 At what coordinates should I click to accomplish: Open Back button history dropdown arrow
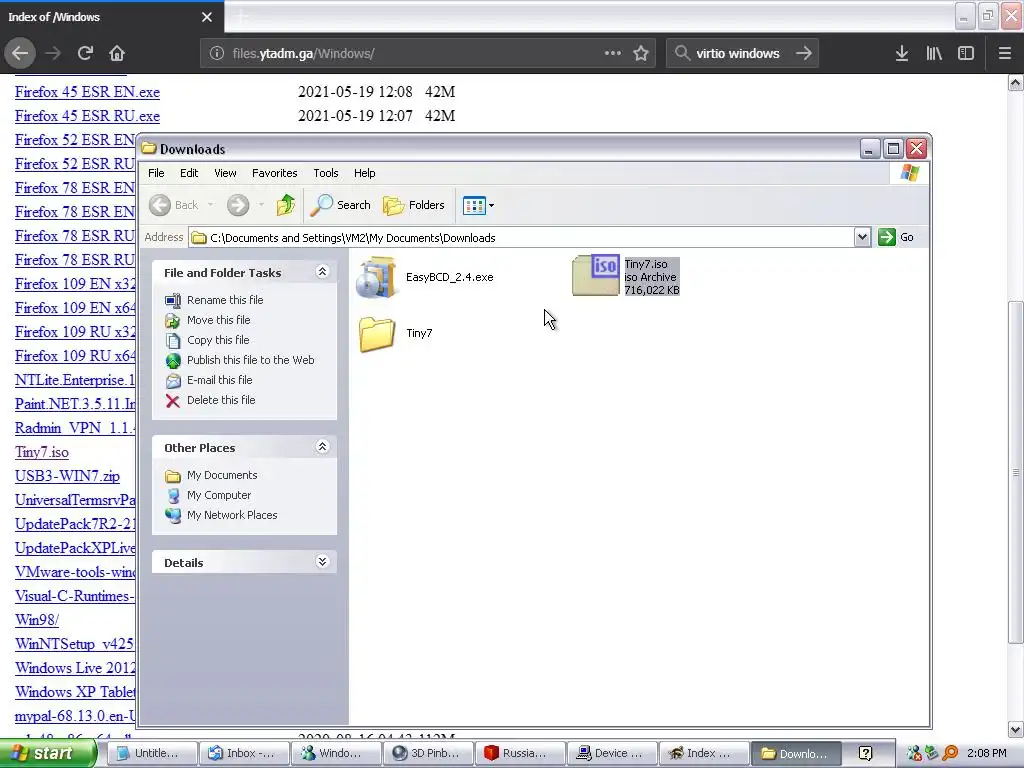[x=210, y=205]
